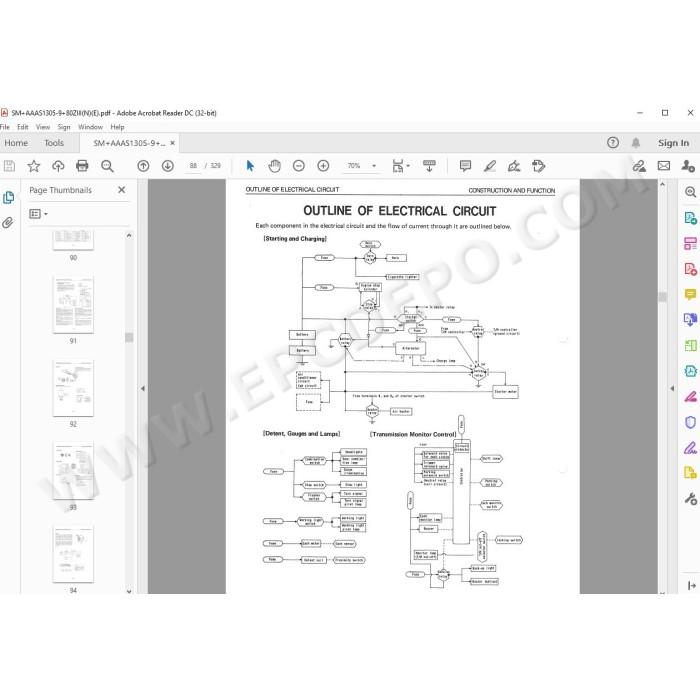
Task: Open Page Thumbnails pane icon in left rail
Action: coord(8,197)
